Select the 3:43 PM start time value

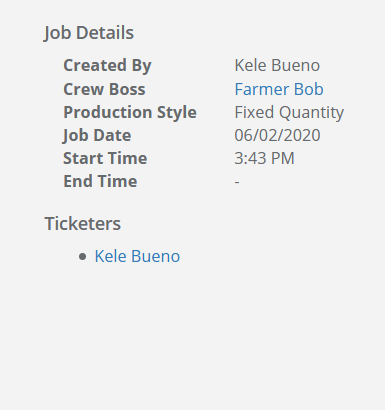(264, 158)
